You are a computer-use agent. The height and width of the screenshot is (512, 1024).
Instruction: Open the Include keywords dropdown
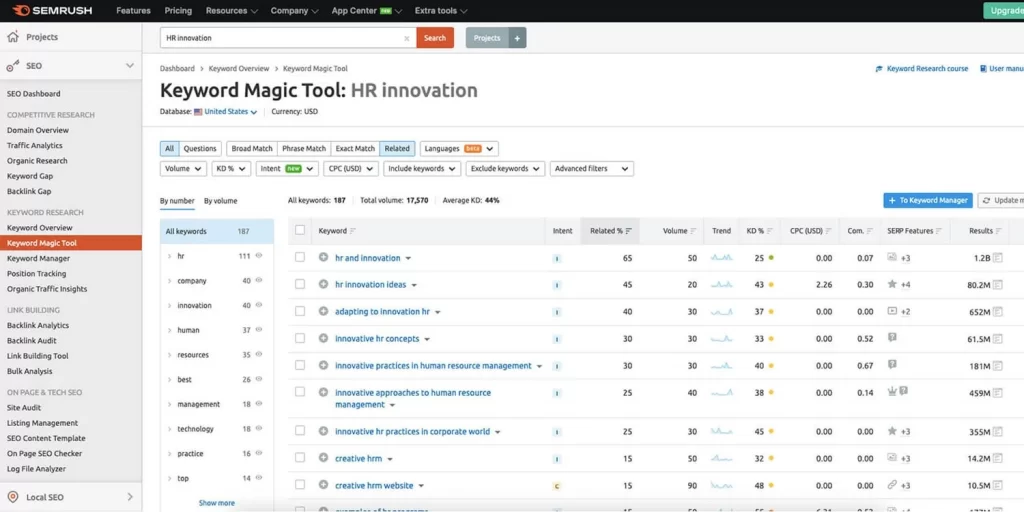(x=421, y=168)
